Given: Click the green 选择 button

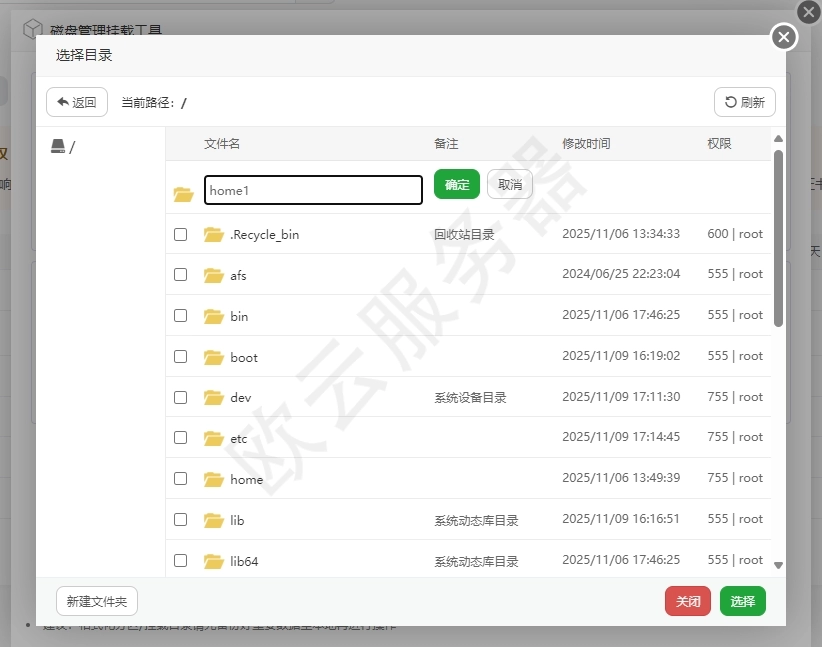Looking at the screenshot, I should [742, 601].
